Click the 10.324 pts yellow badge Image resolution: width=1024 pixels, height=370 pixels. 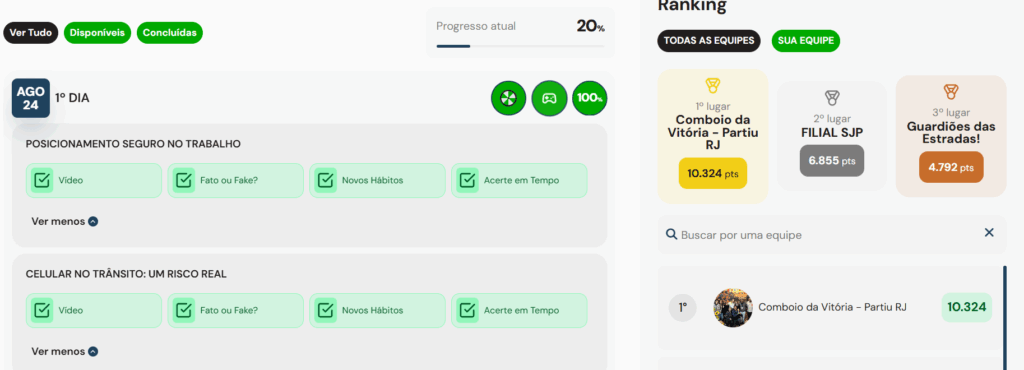click(x=712, y=173)
